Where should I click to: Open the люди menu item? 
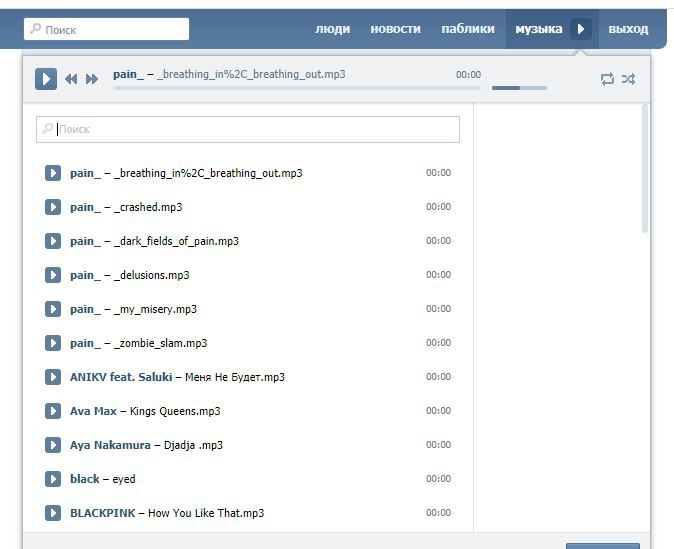[333, 29]
